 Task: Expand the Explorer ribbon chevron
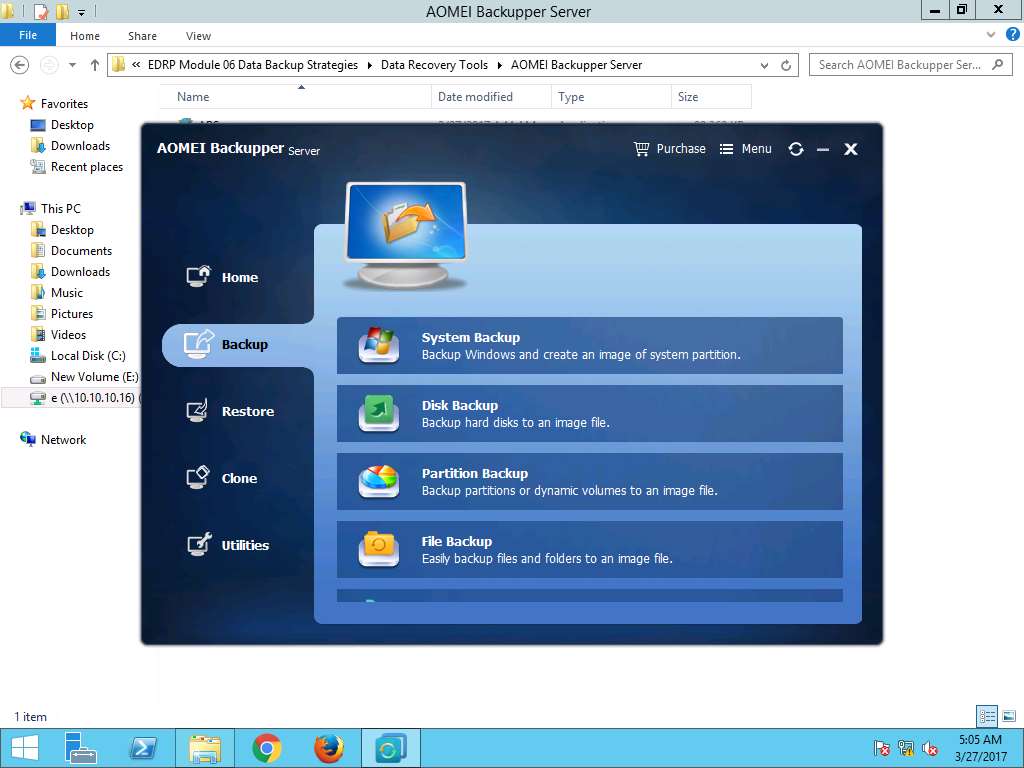(991, 35)
